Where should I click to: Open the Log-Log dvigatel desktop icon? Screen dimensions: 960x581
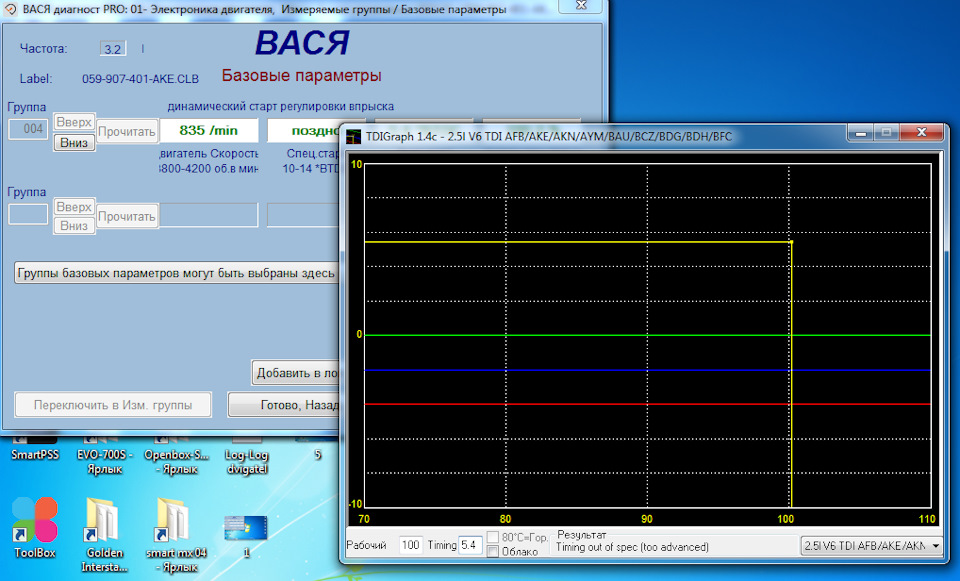point(247,454)
